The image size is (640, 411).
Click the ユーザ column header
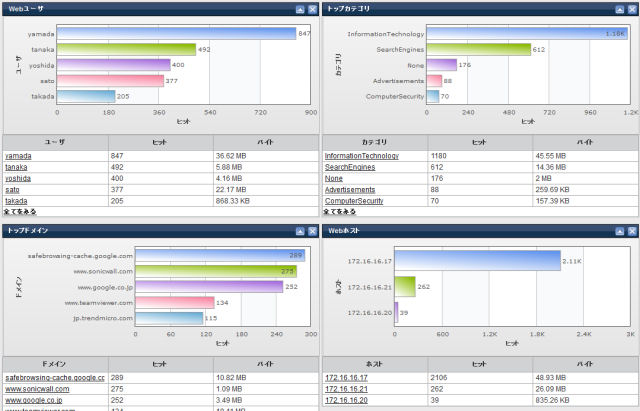click(56, 142)
